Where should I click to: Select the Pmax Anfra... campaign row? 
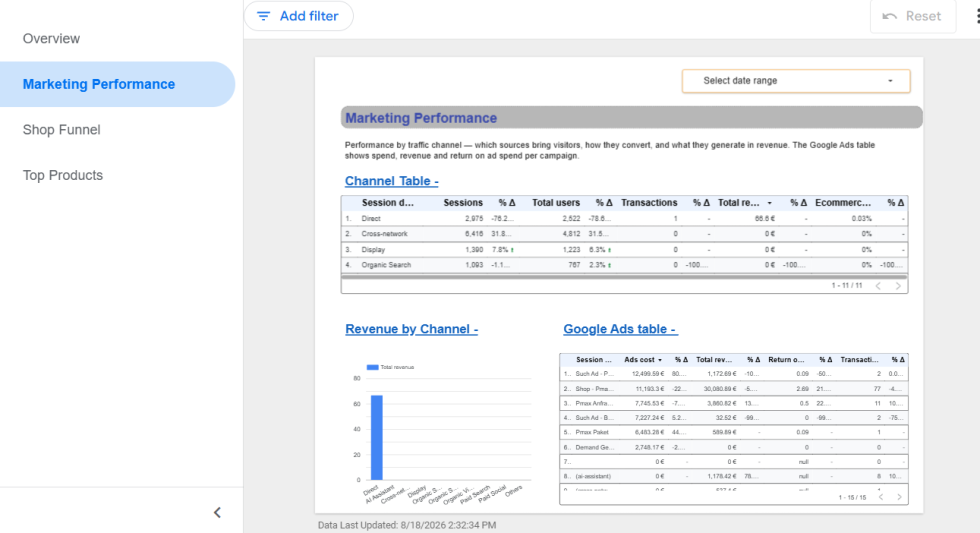pyautogui.click(x=733, y=404)
